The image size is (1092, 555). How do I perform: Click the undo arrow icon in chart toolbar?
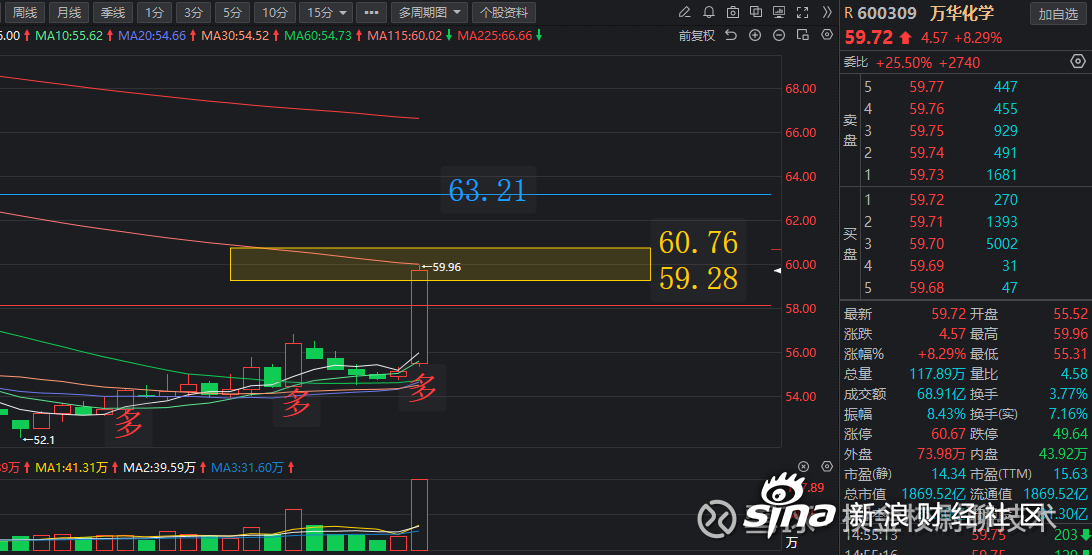tap(731, 36)
